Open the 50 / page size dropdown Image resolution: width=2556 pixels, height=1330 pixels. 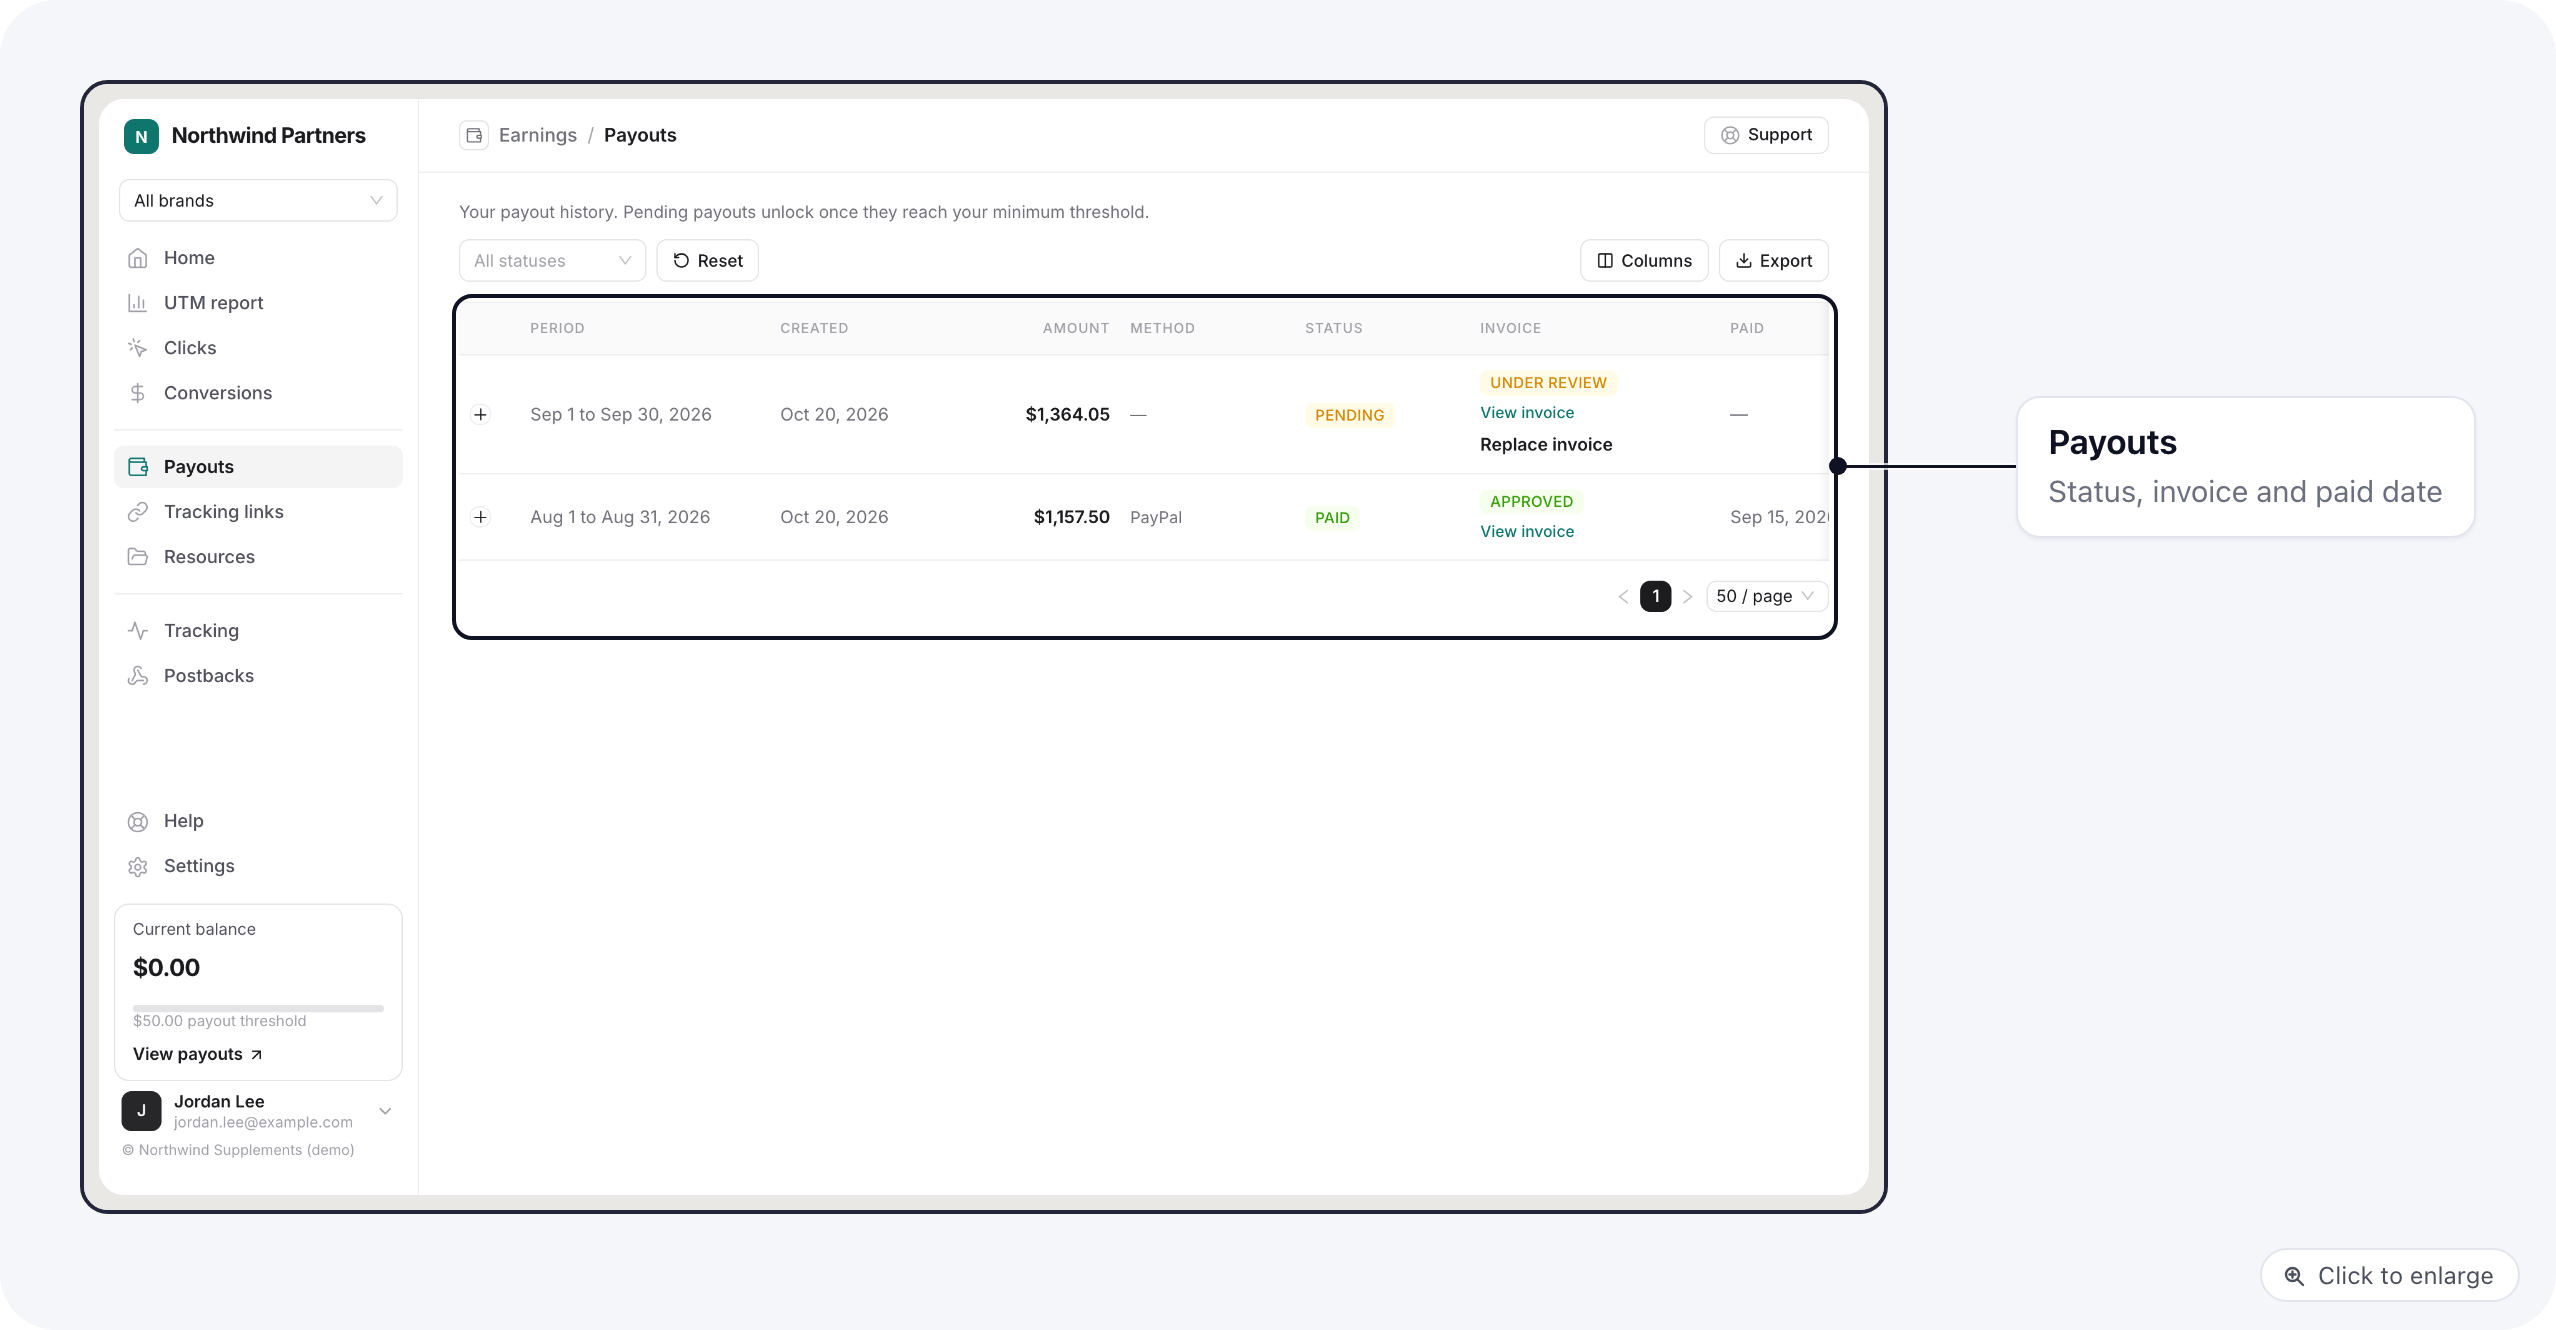[x=1766, y=596]
